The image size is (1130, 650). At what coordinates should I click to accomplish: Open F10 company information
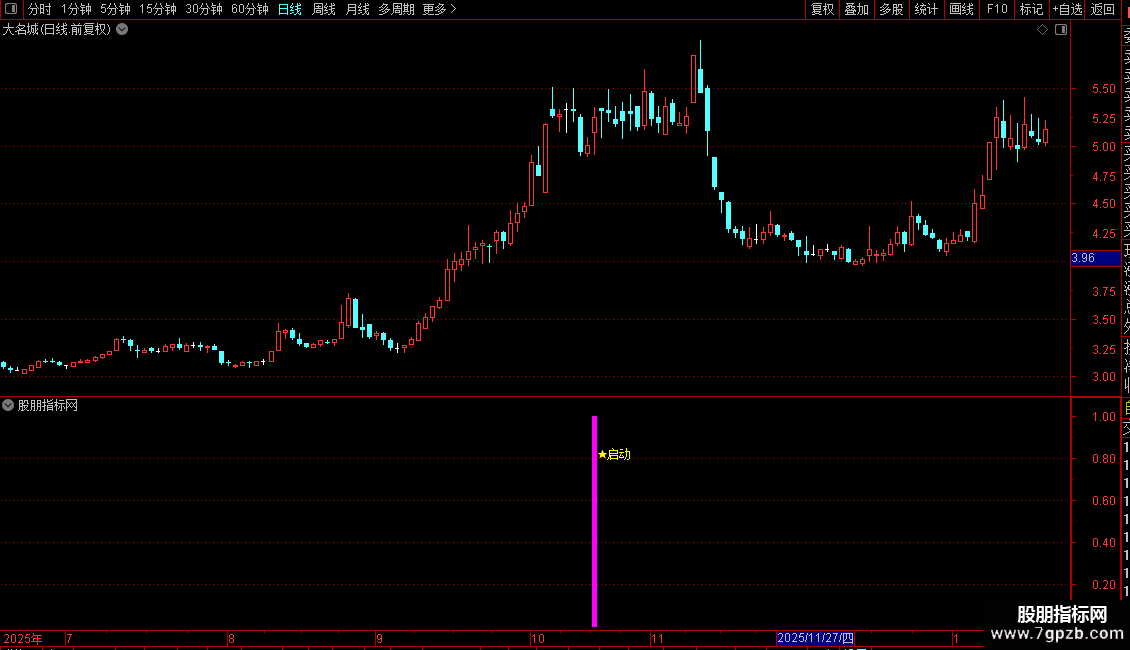(x=997, y=9)
